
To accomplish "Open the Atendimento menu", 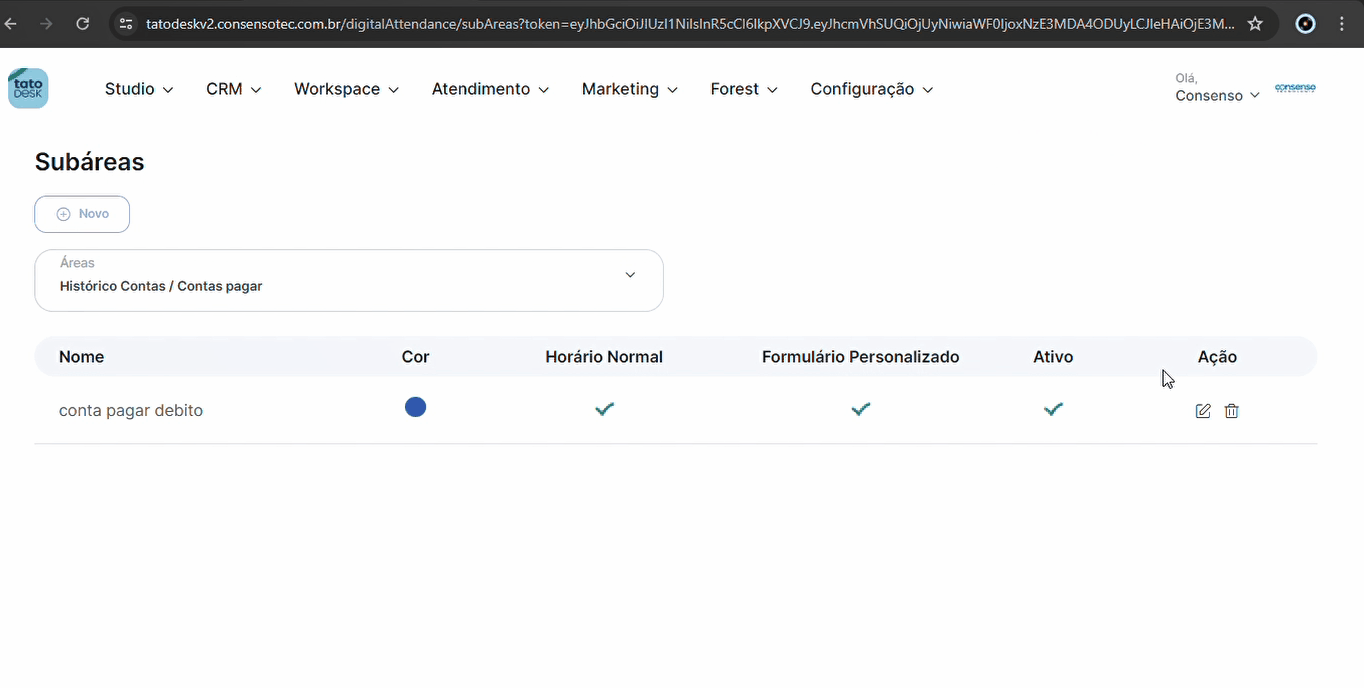I will point(490,89).
